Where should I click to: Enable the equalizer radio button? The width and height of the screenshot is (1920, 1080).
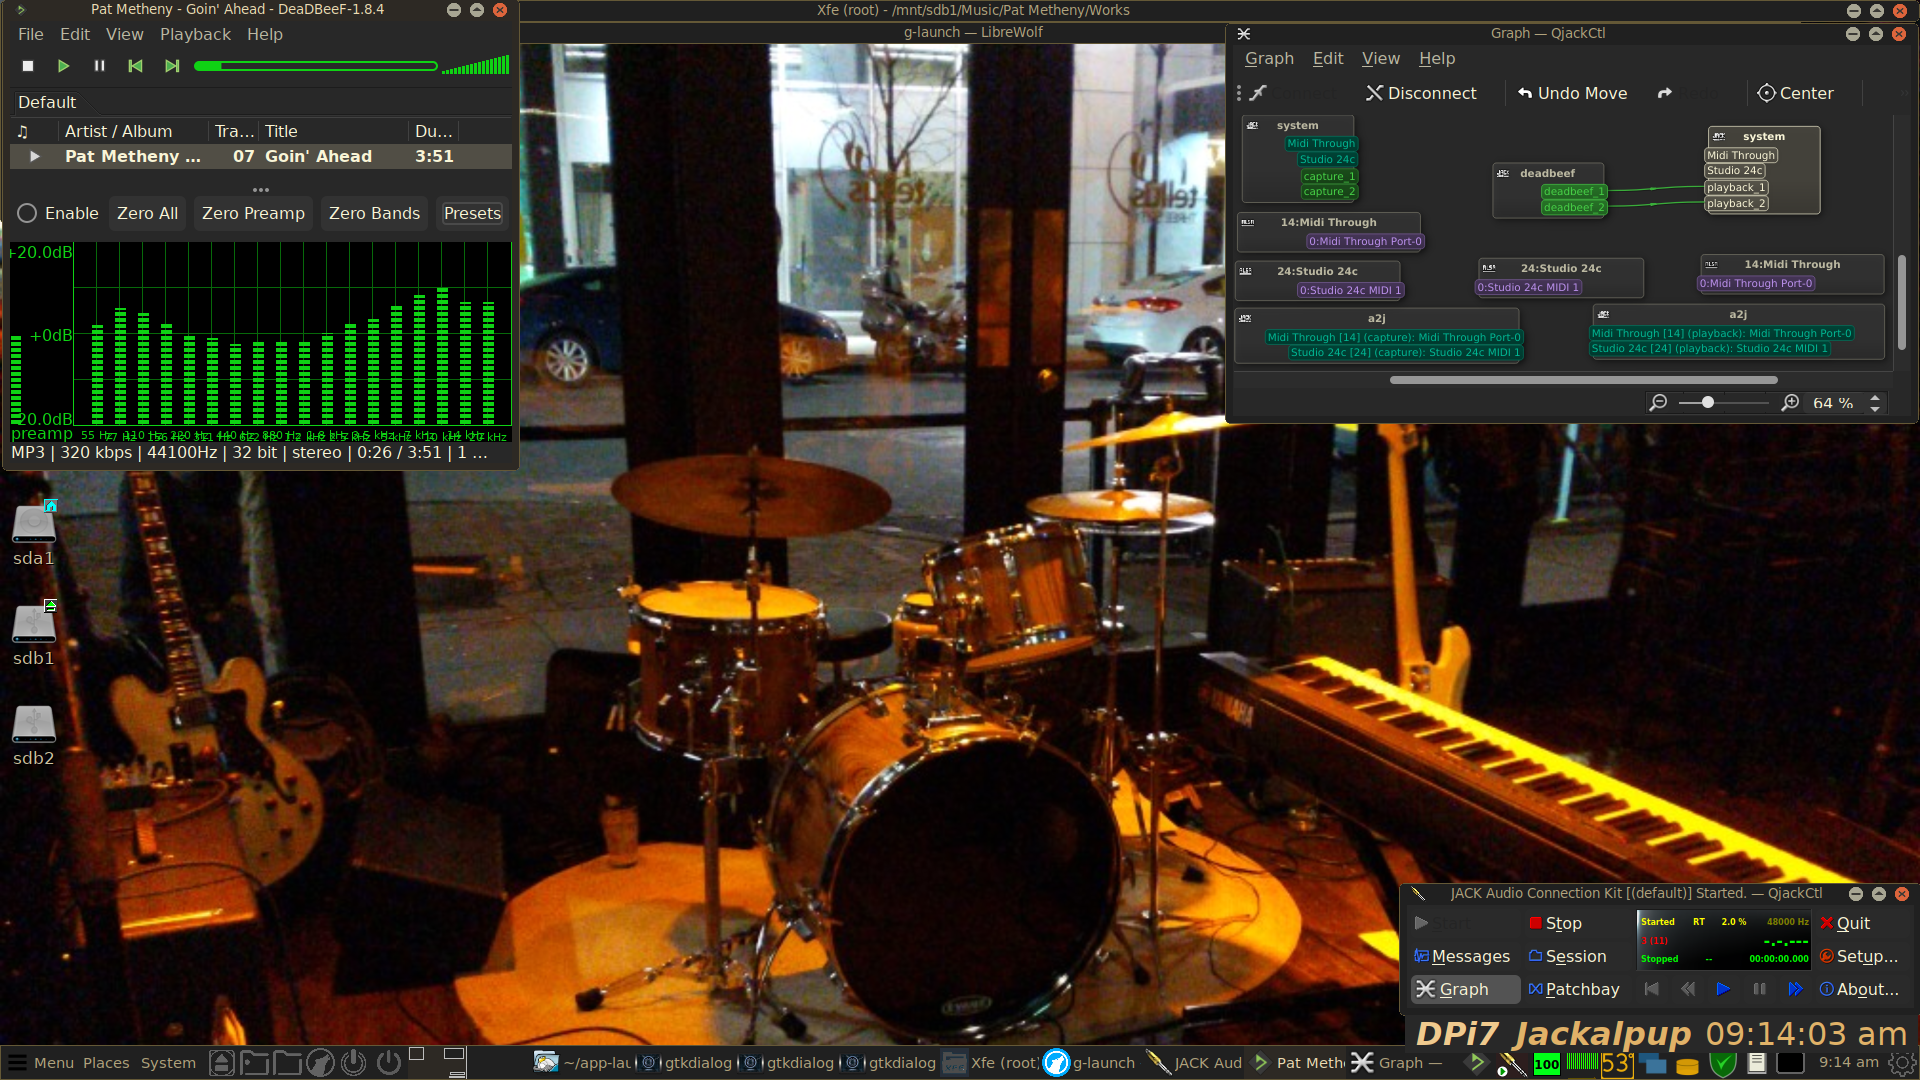[x=27, y=213]
